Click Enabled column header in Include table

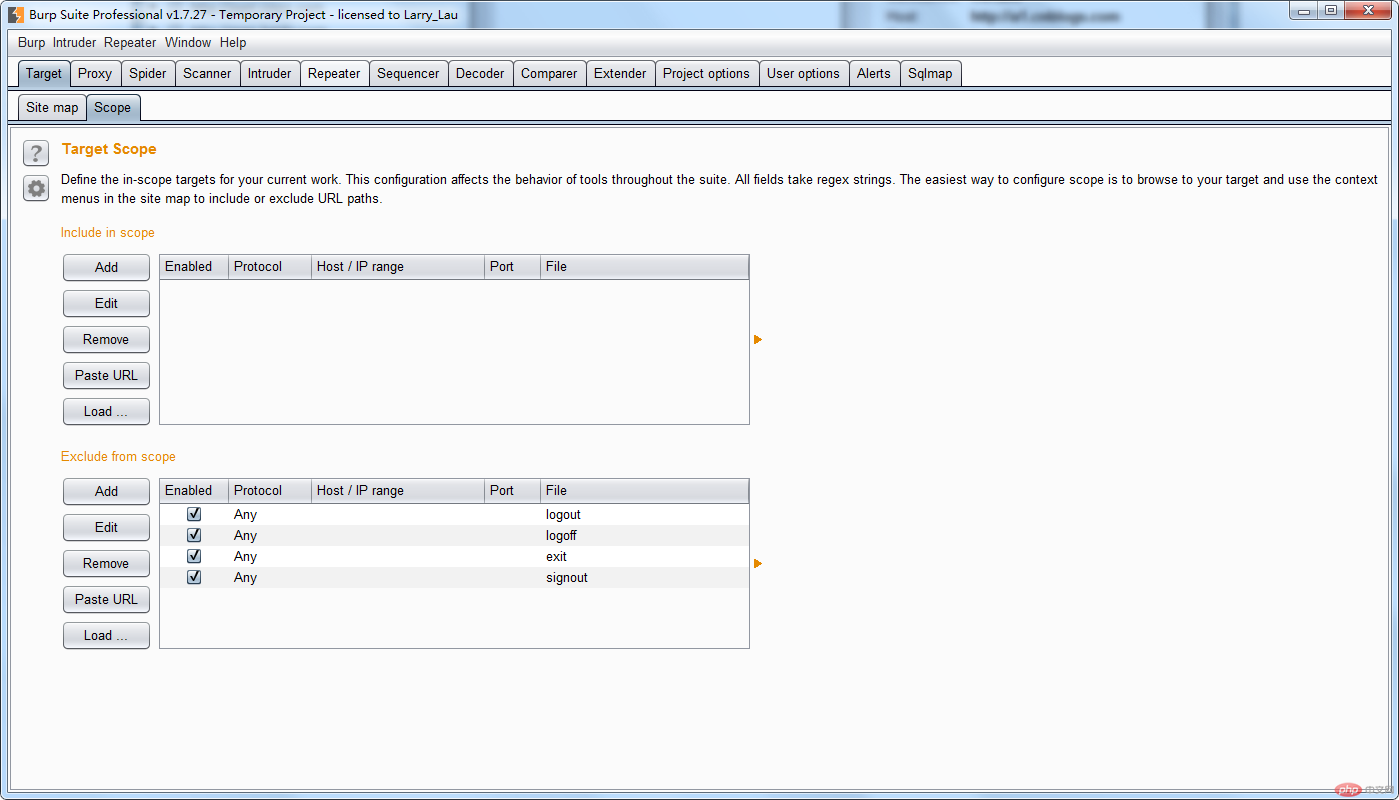point(194,267)
